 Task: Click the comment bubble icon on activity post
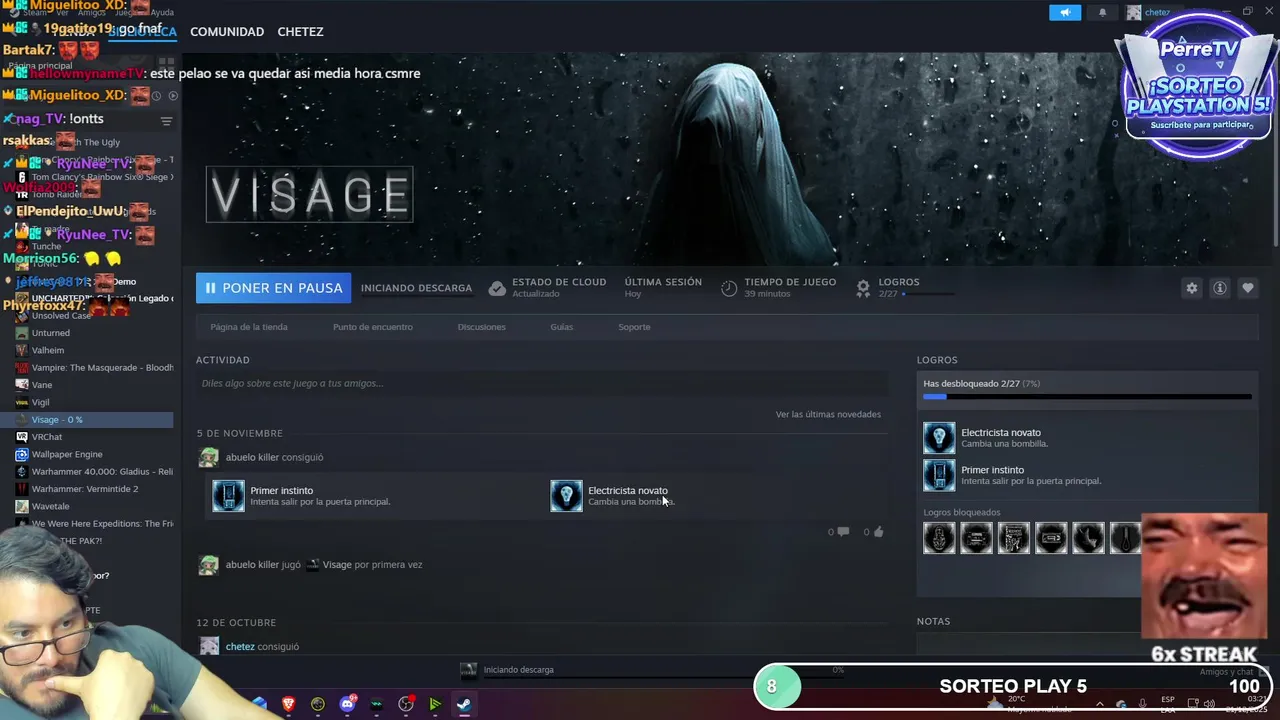coord(843,532)
